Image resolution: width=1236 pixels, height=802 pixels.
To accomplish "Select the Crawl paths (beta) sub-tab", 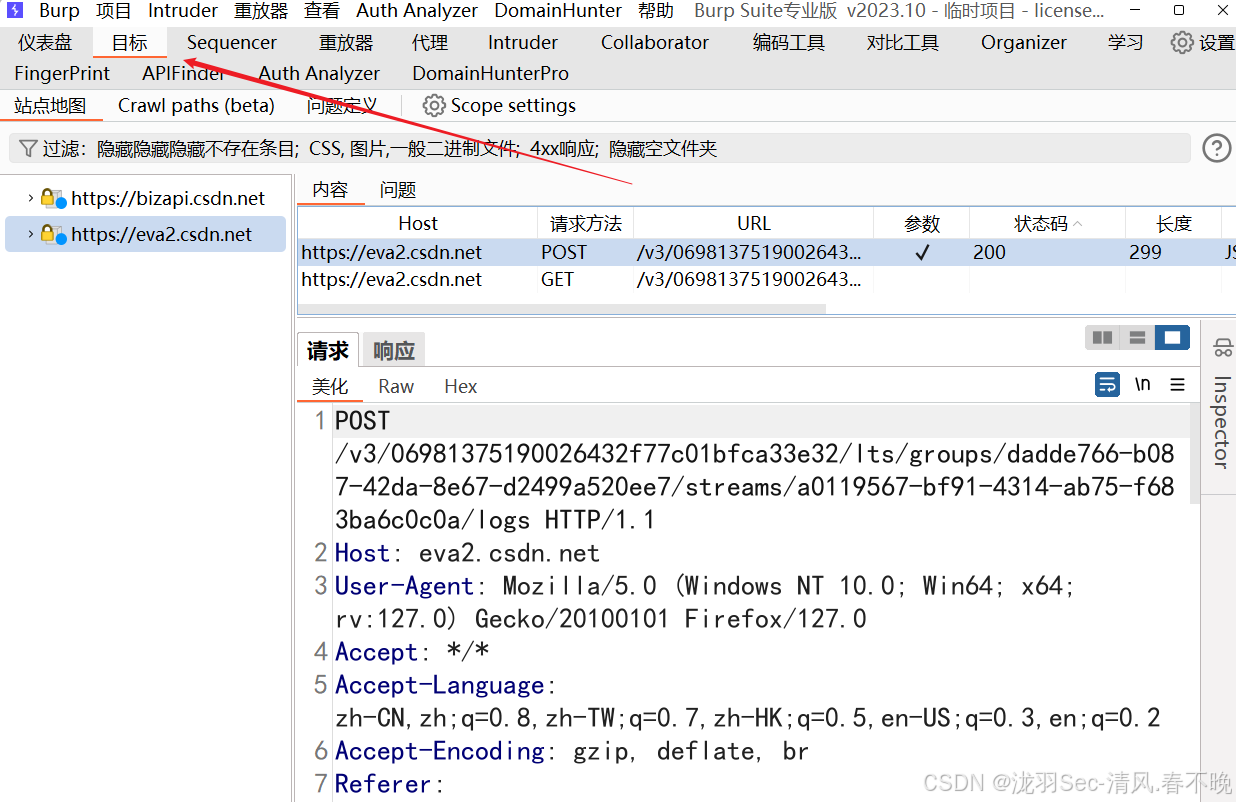I will (196, 105).
